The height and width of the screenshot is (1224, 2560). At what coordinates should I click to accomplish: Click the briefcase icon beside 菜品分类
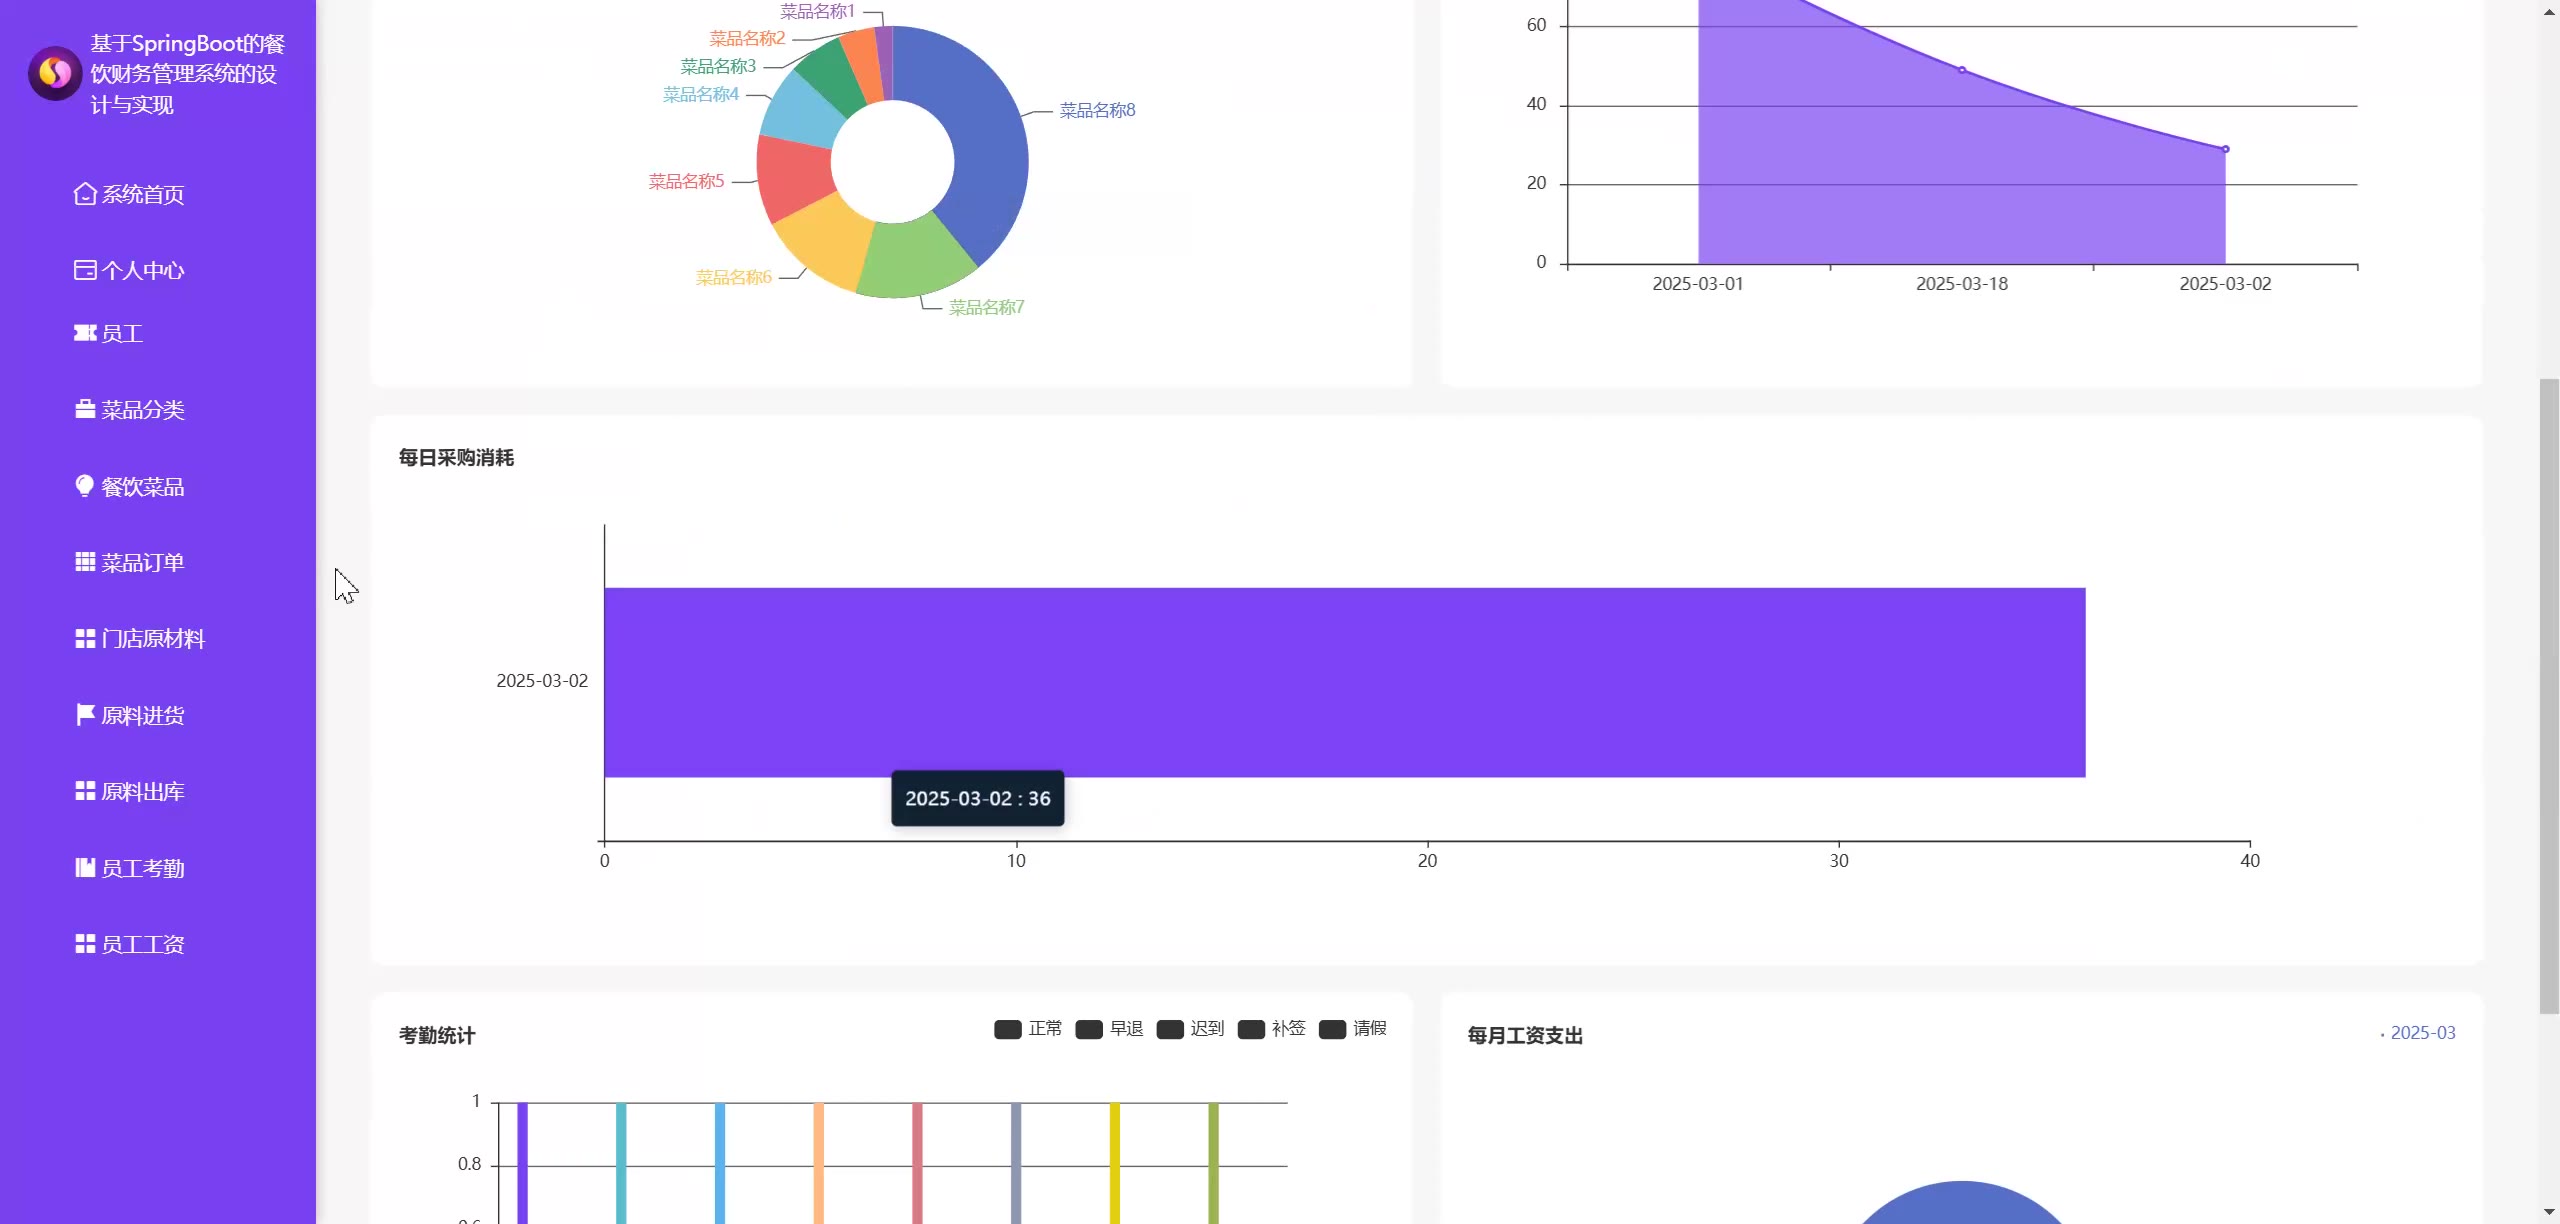point(85,410)
